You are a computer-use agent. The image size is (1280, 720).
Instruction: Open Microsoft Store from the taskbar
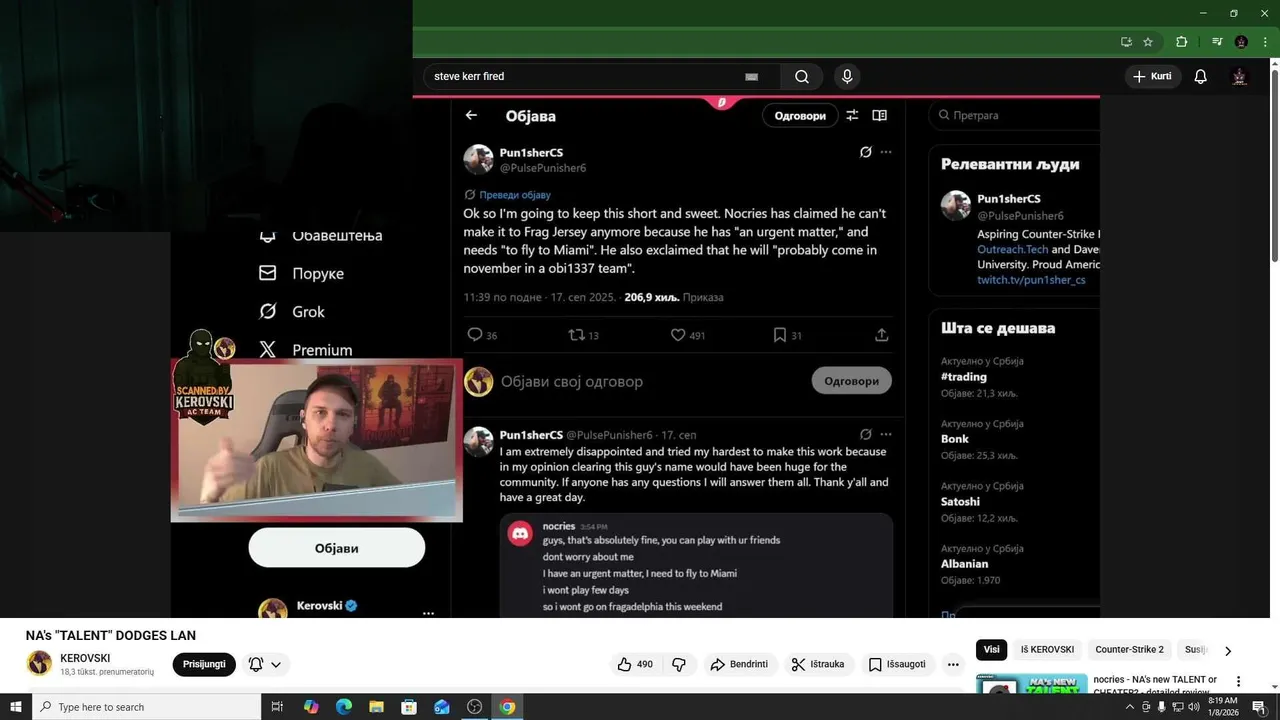409,707
